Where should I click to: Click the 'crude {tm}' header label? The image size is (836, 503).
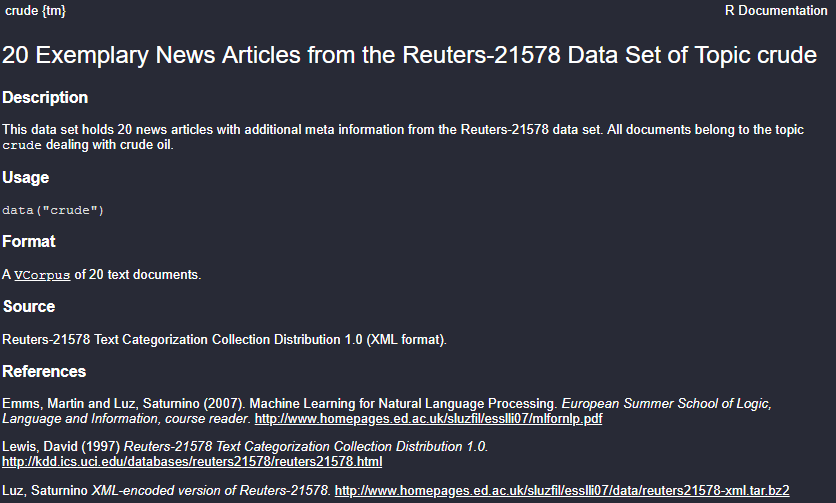click(35, 11)
